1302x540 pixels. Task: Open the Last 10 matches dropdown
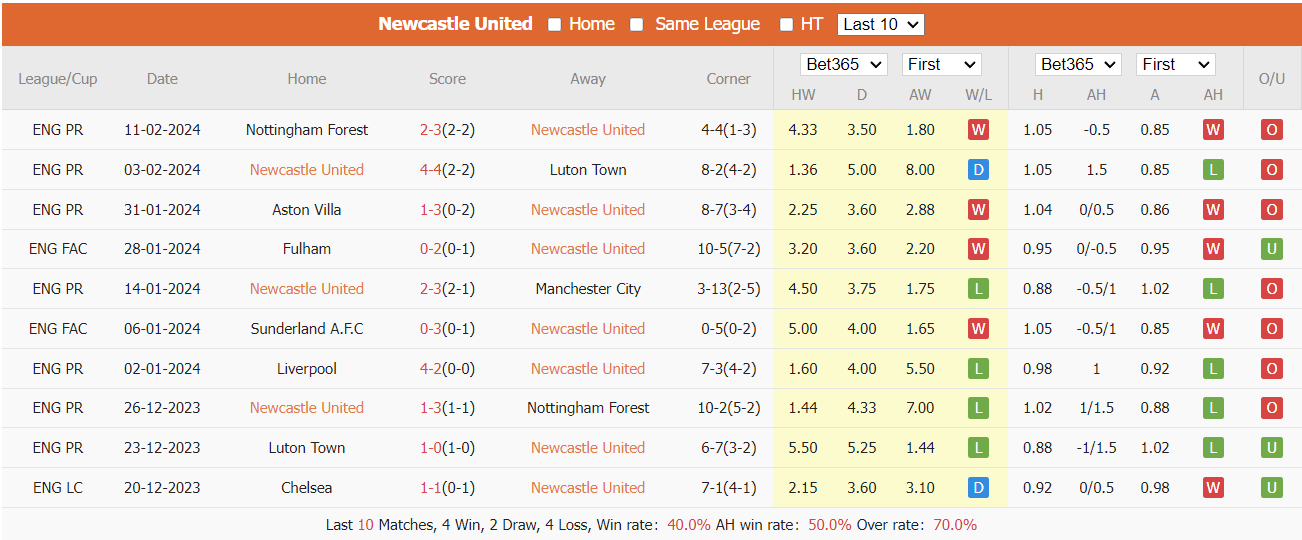tap(880, 25)
